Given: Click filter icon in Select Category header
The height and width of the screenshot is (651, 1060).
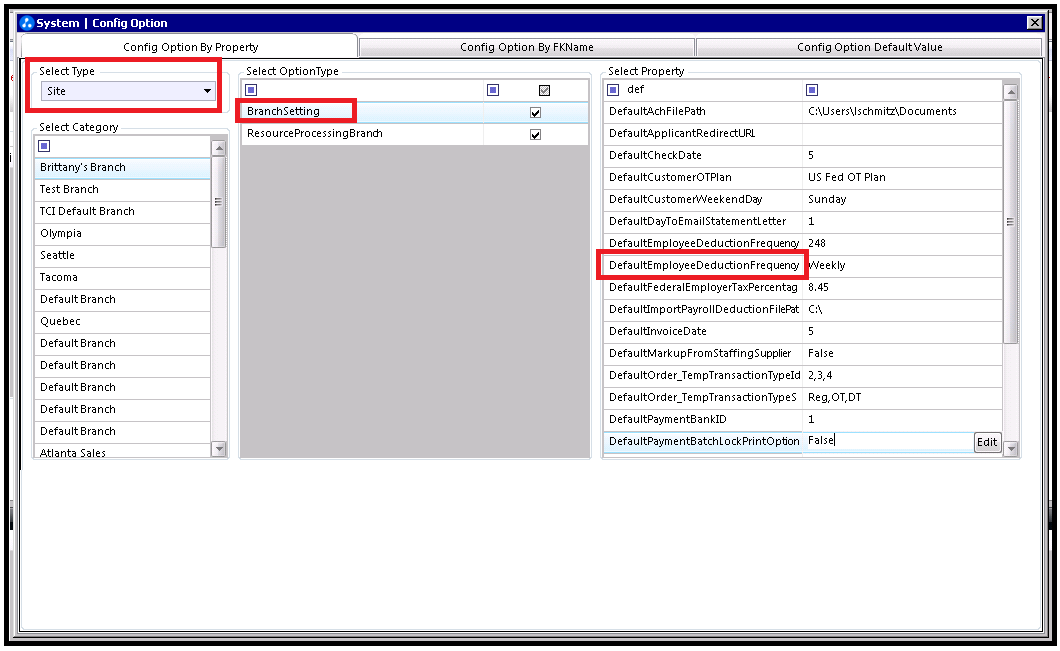Looking at the screenshot, I should tap(45, 146).
